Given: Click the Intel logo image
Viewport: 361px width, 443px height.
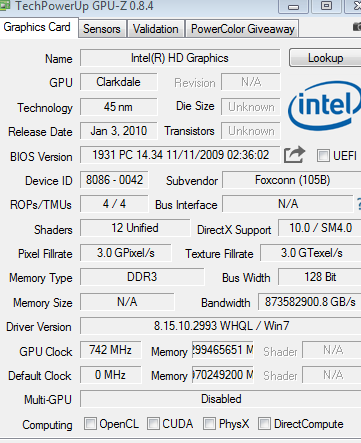Looking at the screenshot, I should coord(324,106).
